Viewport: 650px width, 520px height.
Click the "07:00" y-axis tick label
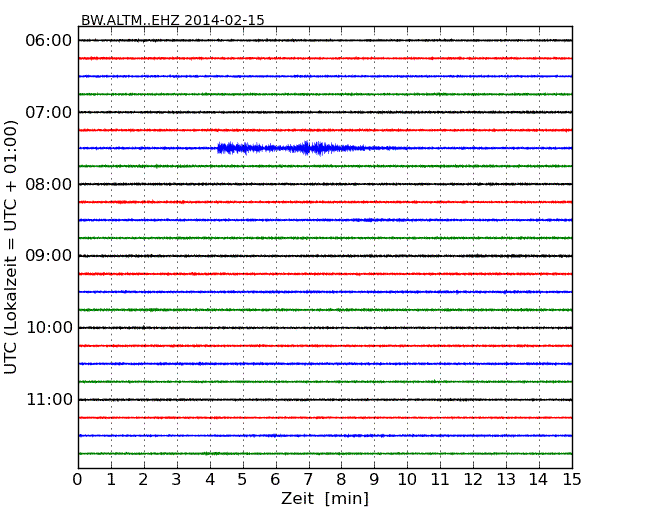coord(49,112)
